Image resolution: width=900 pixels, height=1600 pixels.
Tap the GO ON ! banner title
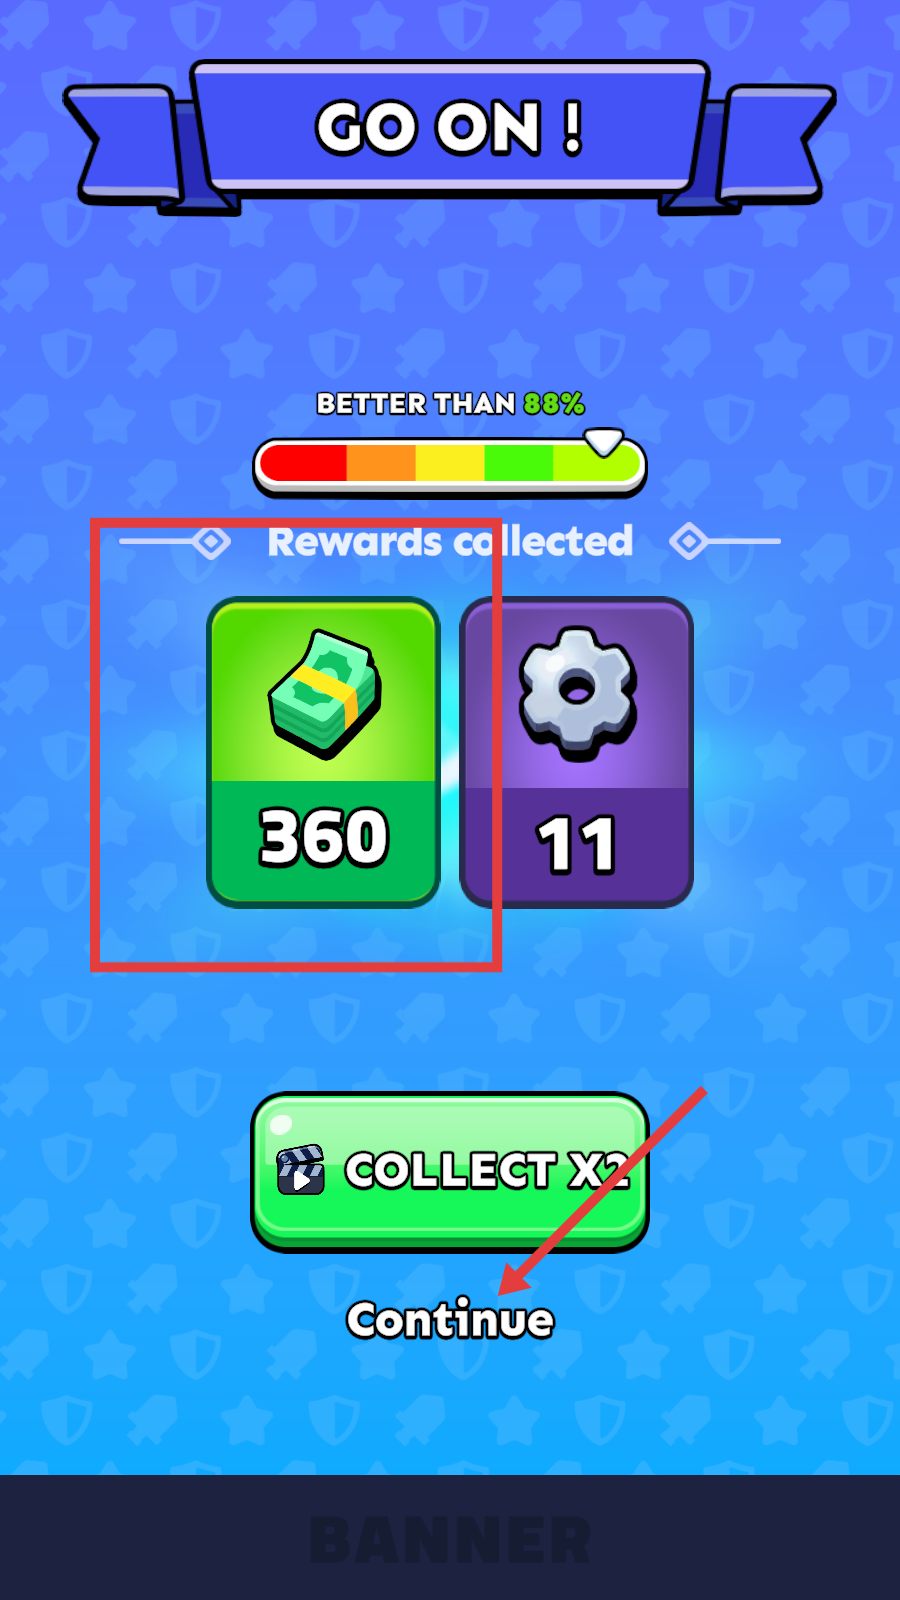pos(450,128)
